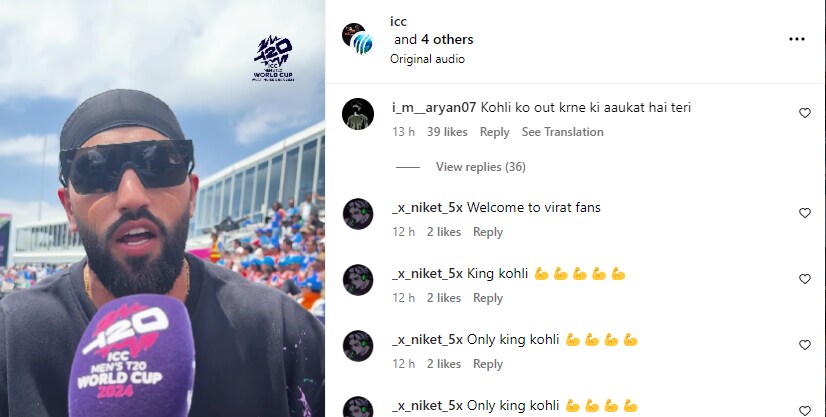Image resolution: width=826 pixels, height=417 pixels.
Task: Click the heart on first 'Only king kohli' comment
Action: pyautogui.click(x=804, y=344)
